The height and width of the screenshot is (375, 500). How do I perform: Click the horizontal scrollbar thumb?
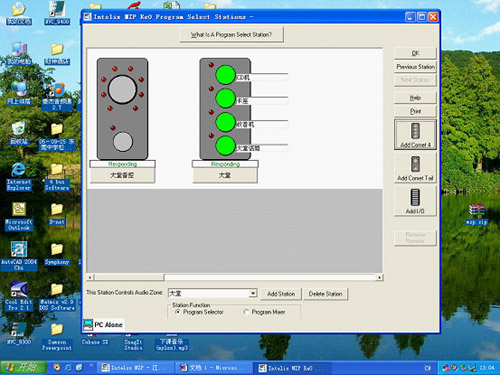pyautogui.click(x=128, y=277)
